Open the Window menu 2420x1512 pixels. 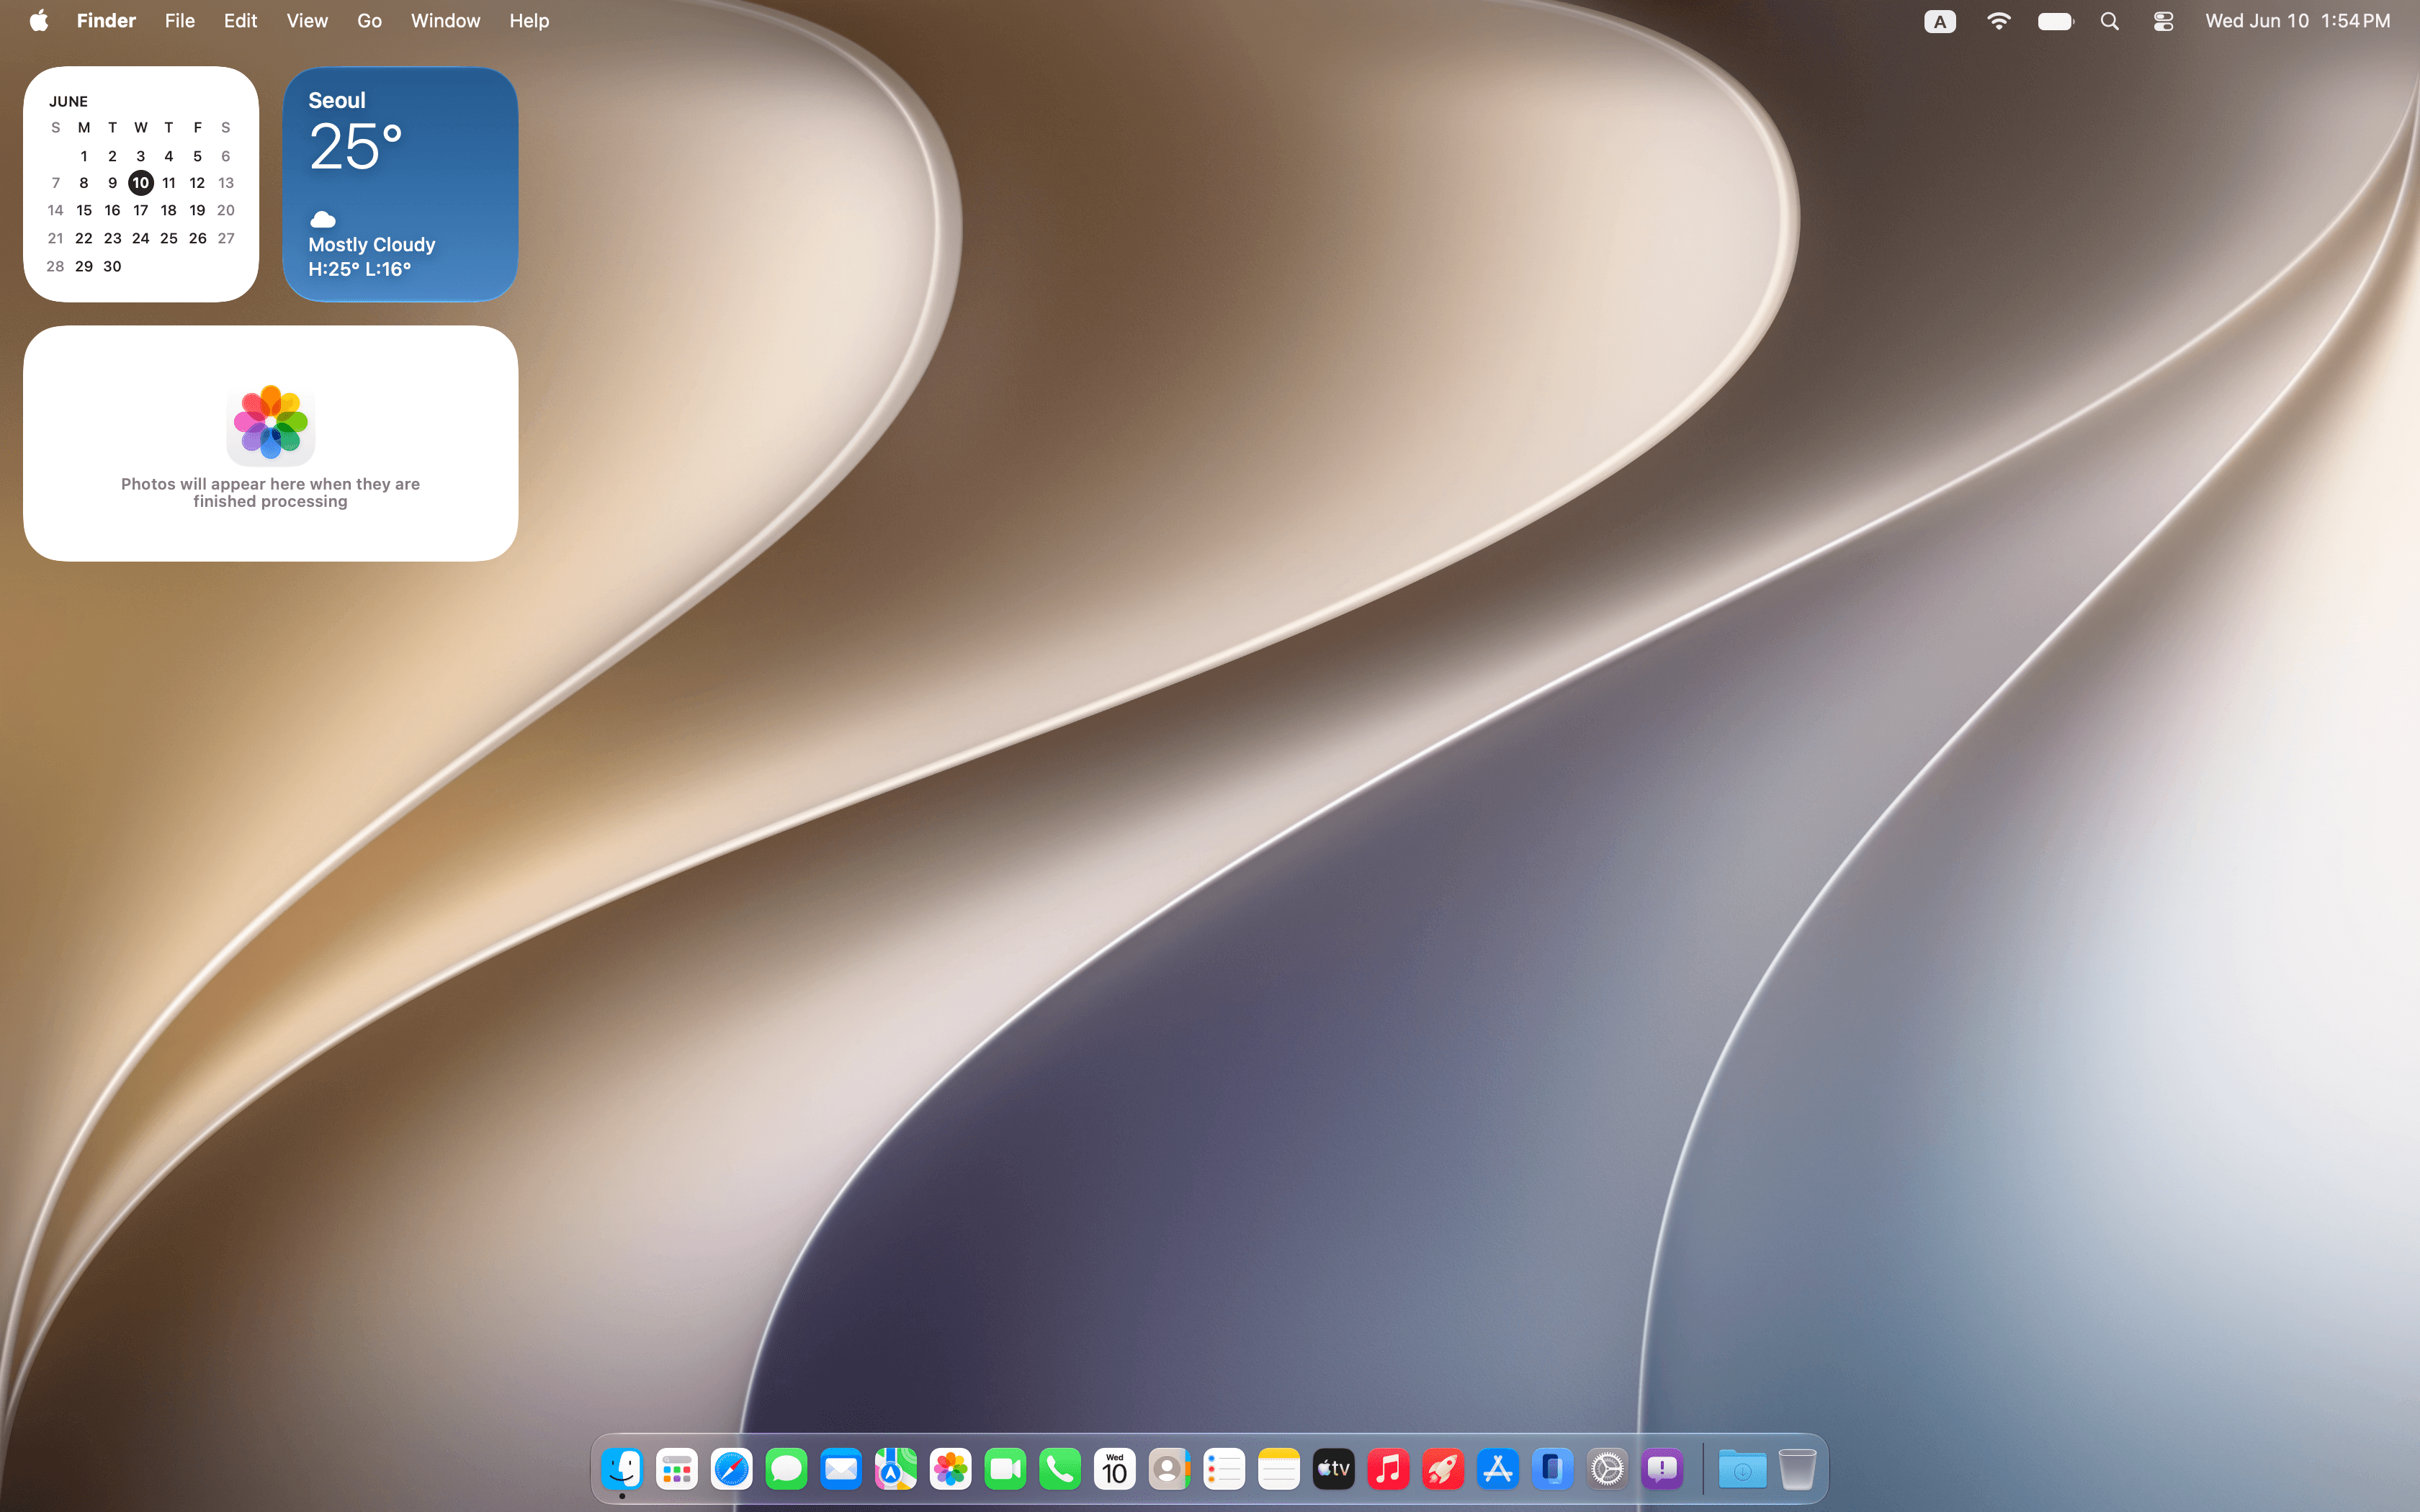tap(445, 20)
